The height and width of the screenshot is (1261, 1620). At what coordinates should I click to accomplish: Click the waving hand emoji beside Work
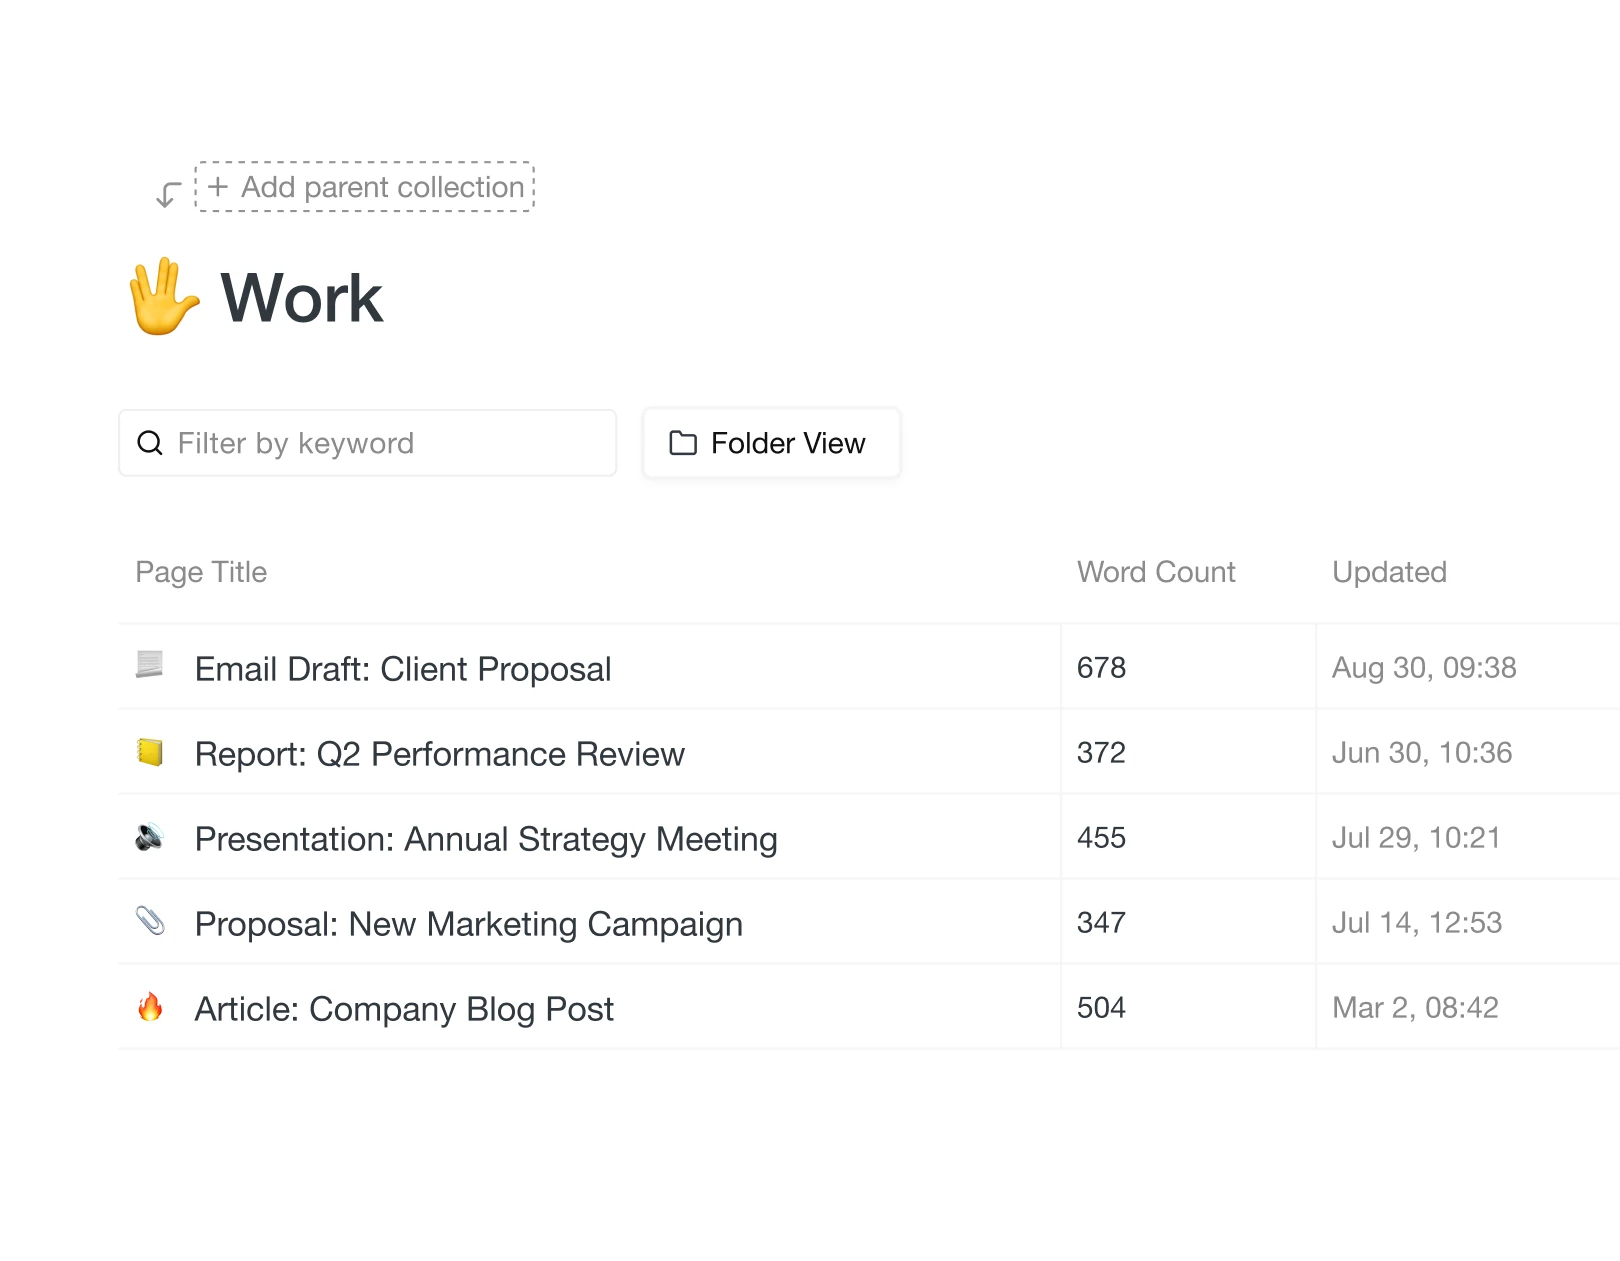(x=163, y=297)
